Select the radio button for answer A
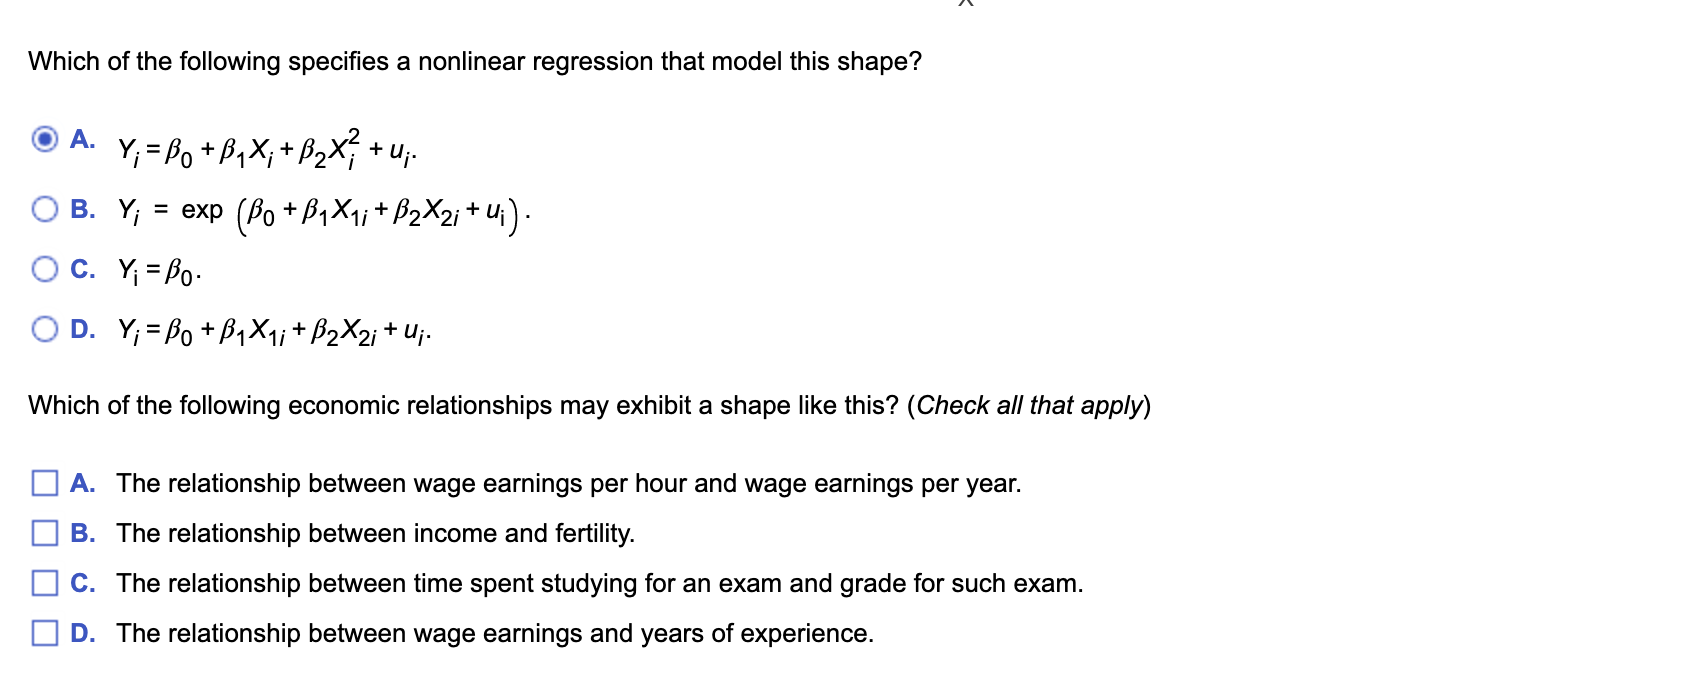This screenshot has height=696, width=1698. point(44,141)
